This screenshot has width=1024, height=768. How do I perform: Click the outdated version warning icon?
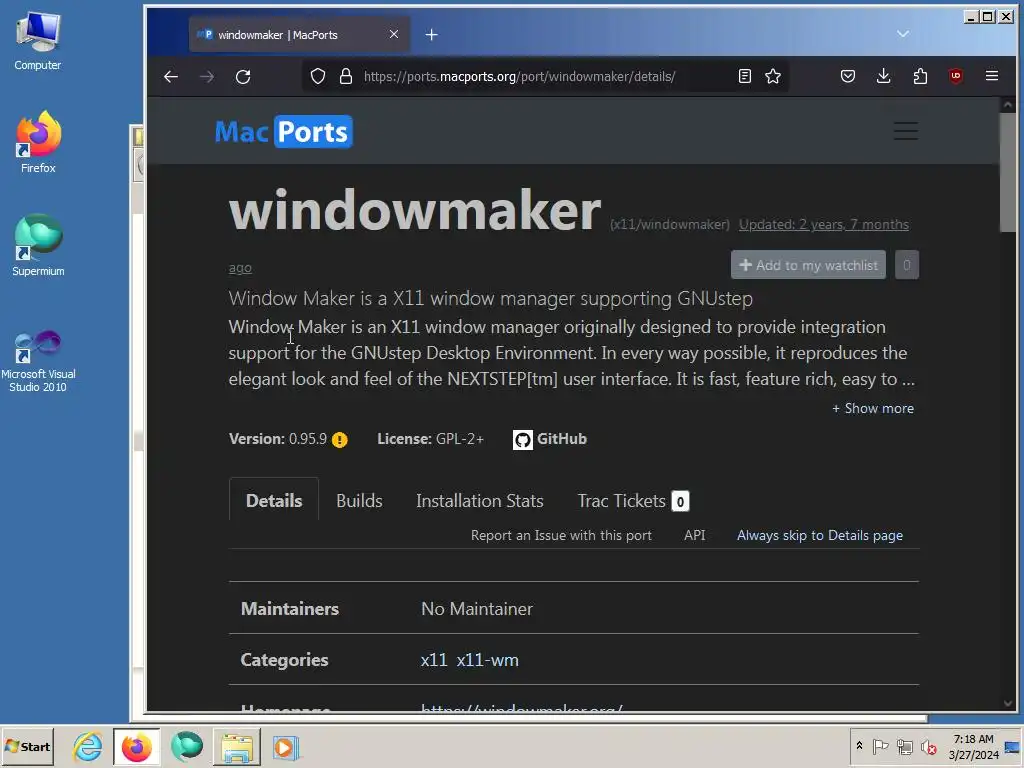[x=340, y=440]
